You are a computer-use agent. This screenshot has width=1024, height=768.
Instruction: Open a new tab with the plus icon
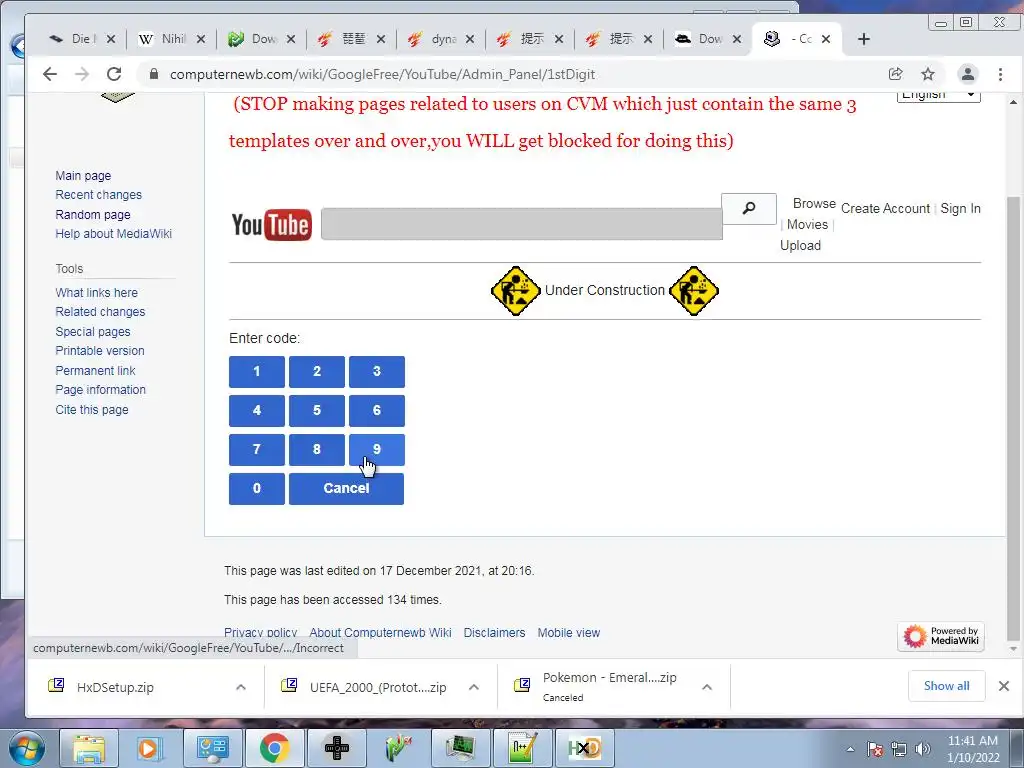pos(863,39)
